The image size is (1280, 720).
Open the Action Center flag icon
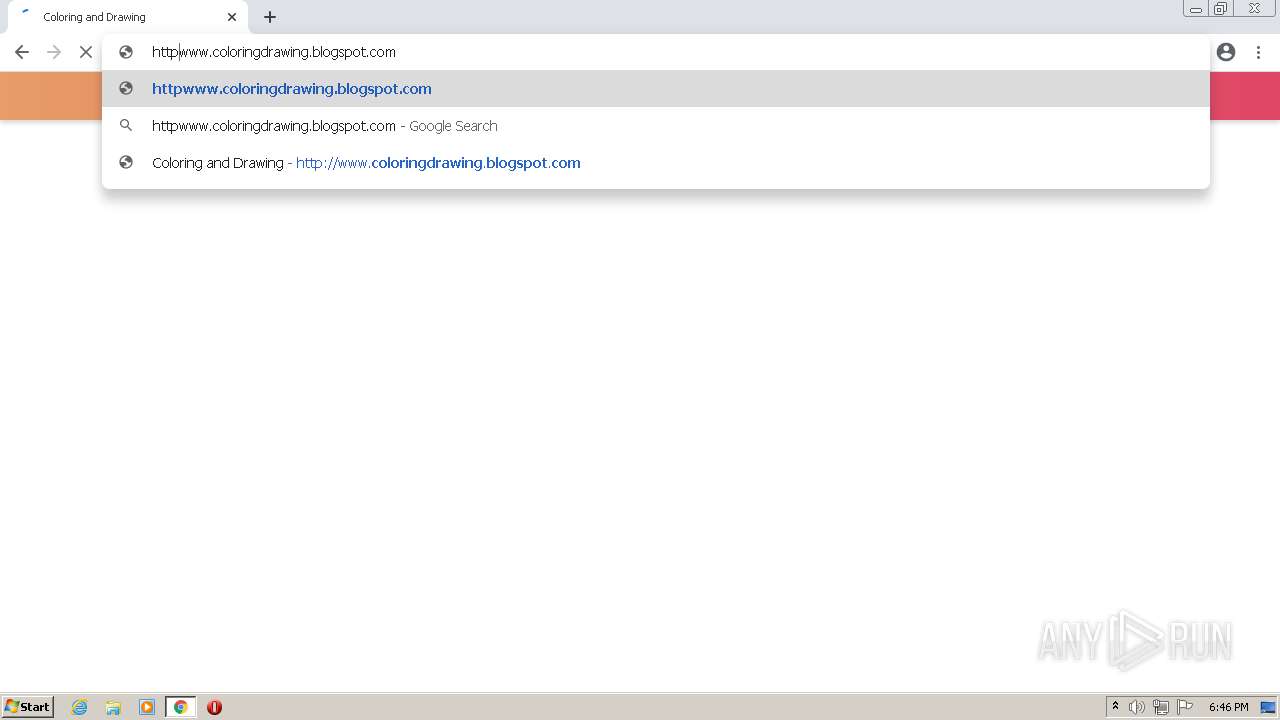(x=1185, y=707)
